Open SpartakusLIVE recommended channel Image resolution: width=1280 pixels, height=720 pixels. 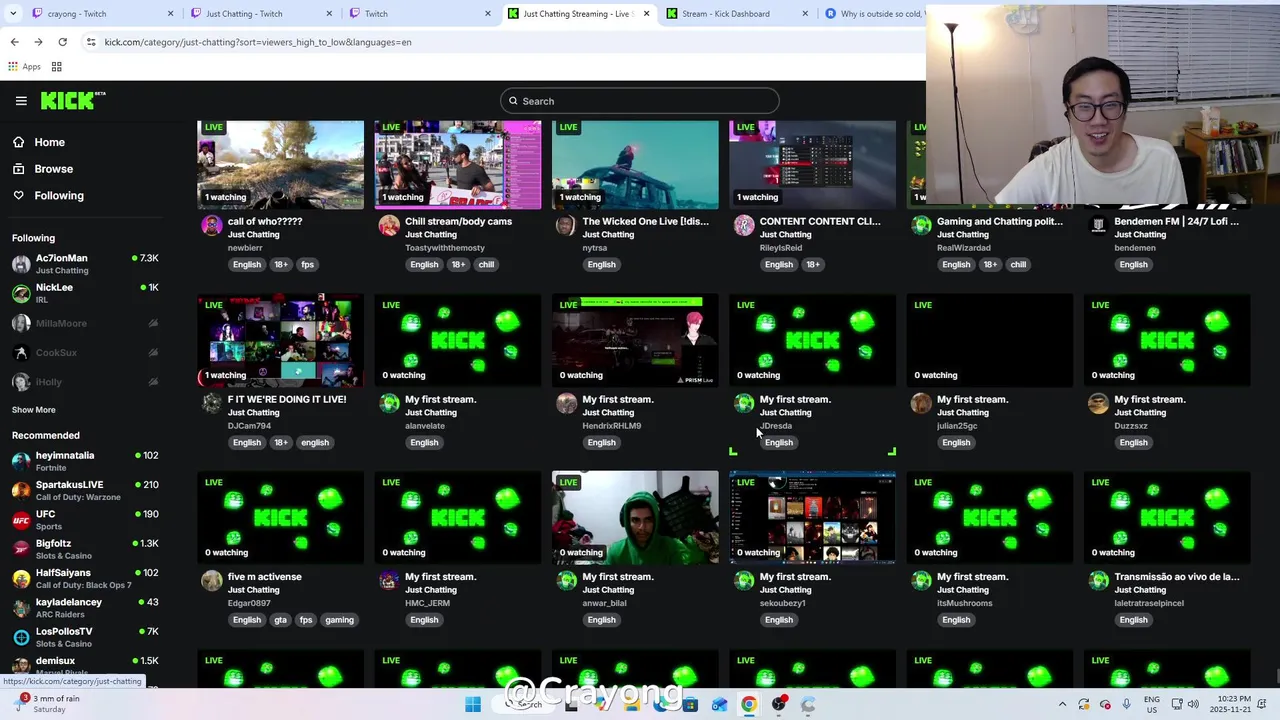coord(85,490)
